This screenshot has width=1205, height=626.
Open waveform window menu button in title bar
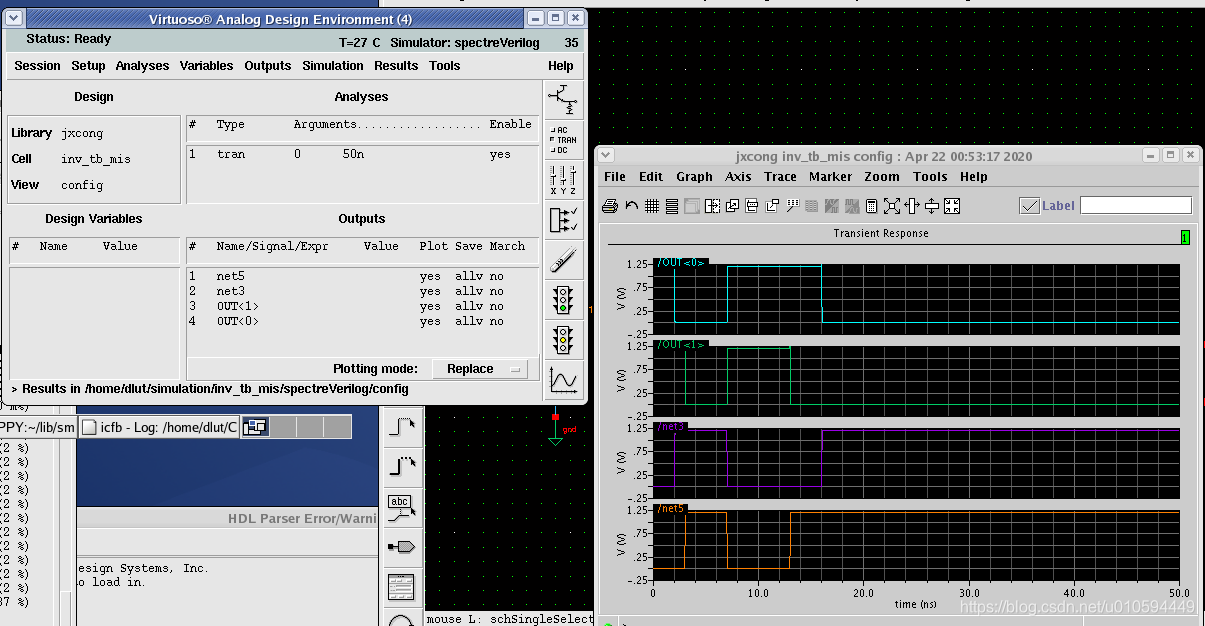[607, 156]
